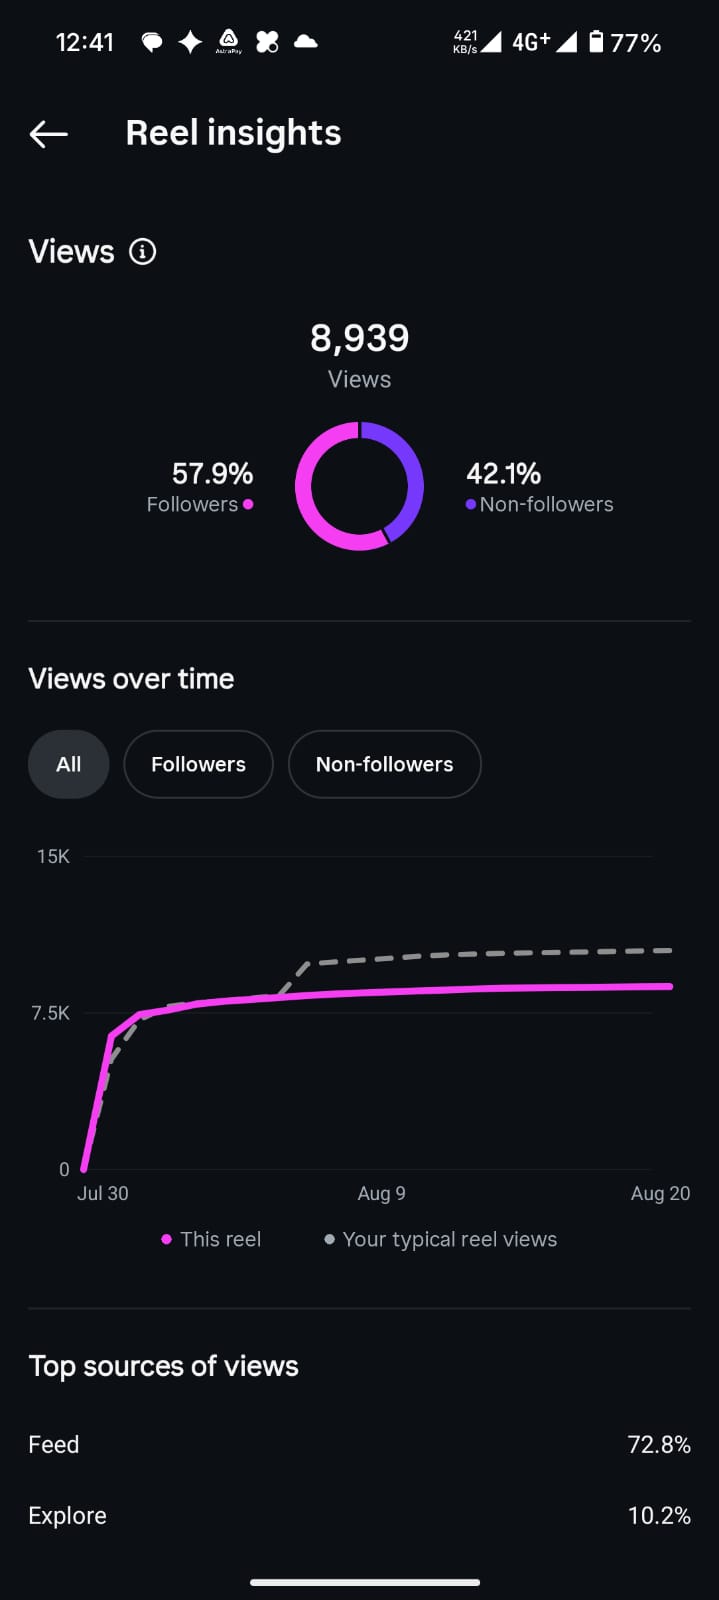Viewport: 719px width, 1600px height.
Task: Tap the four-leaf clover notification icon
Action: tap(267, 42)
